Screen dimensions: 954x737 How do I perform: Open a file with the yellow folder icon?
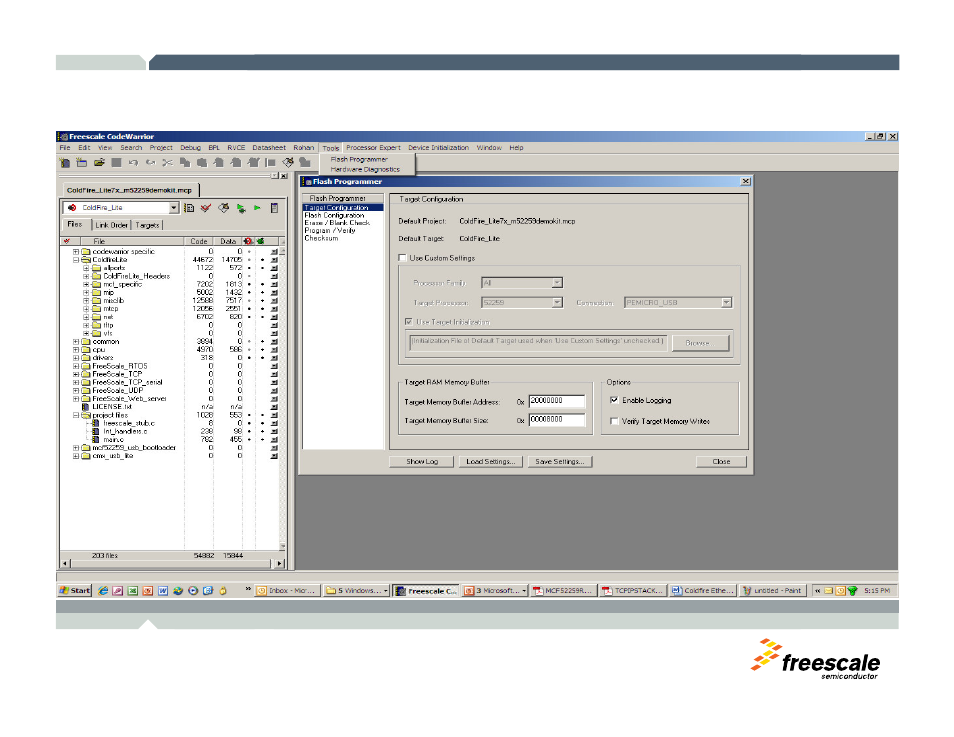pos(99,162)
